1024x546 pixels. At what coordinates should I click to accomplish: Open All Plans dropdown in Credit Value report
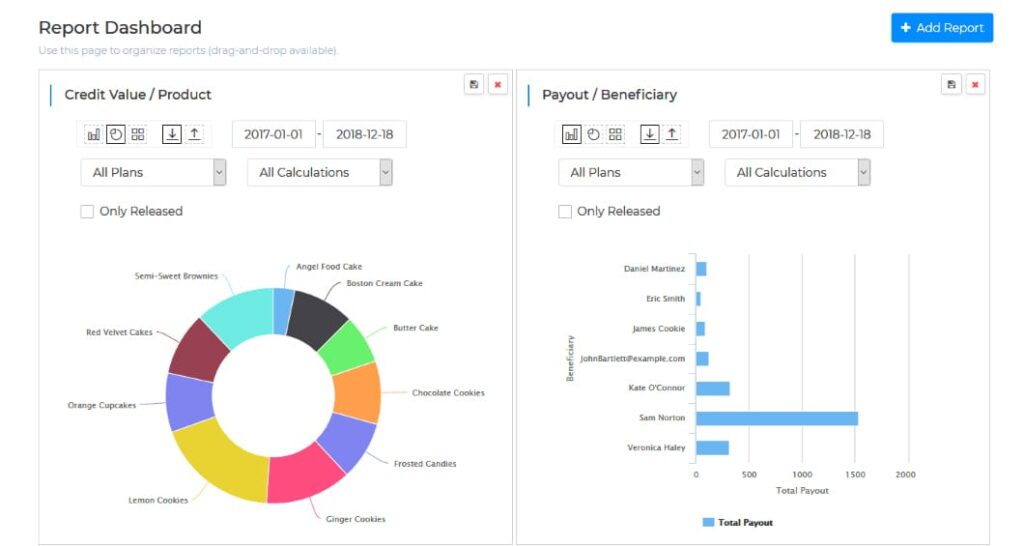click(x=153, y=172)
